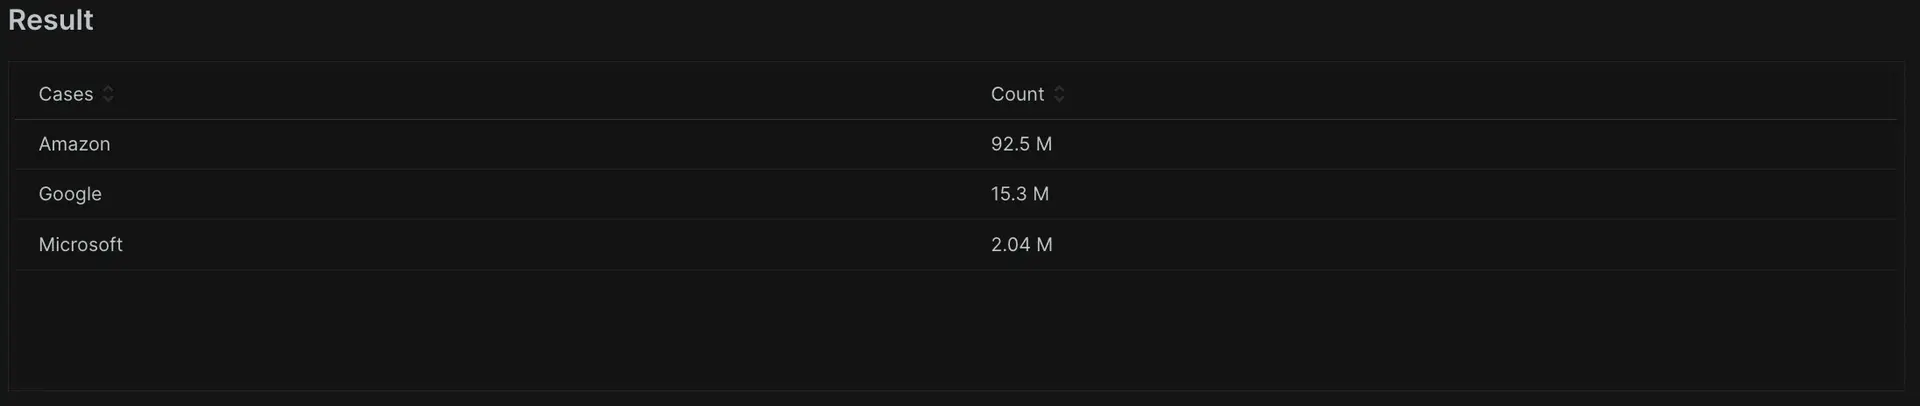Select the Google case cell
Image resolution: width=1920 pixels, height=406 pixels.
tap(70, 194)
